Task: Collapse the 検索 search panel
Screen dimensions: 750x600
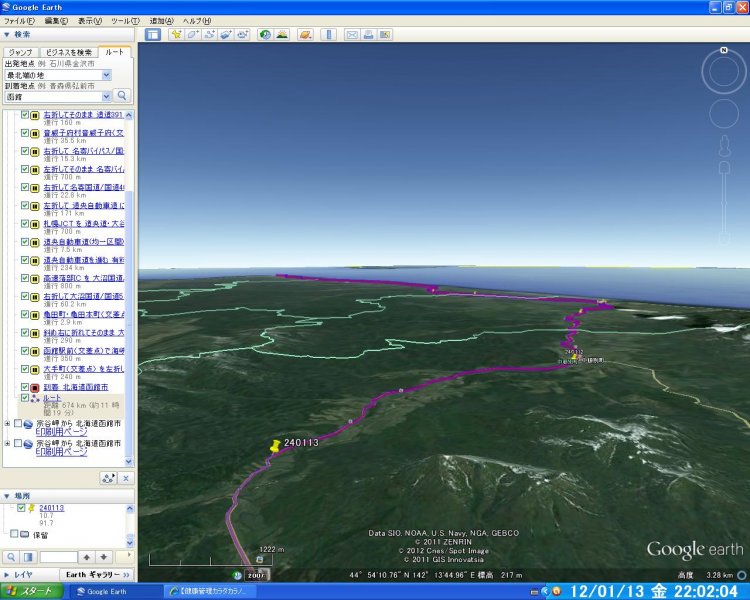Action: (7, 34)
